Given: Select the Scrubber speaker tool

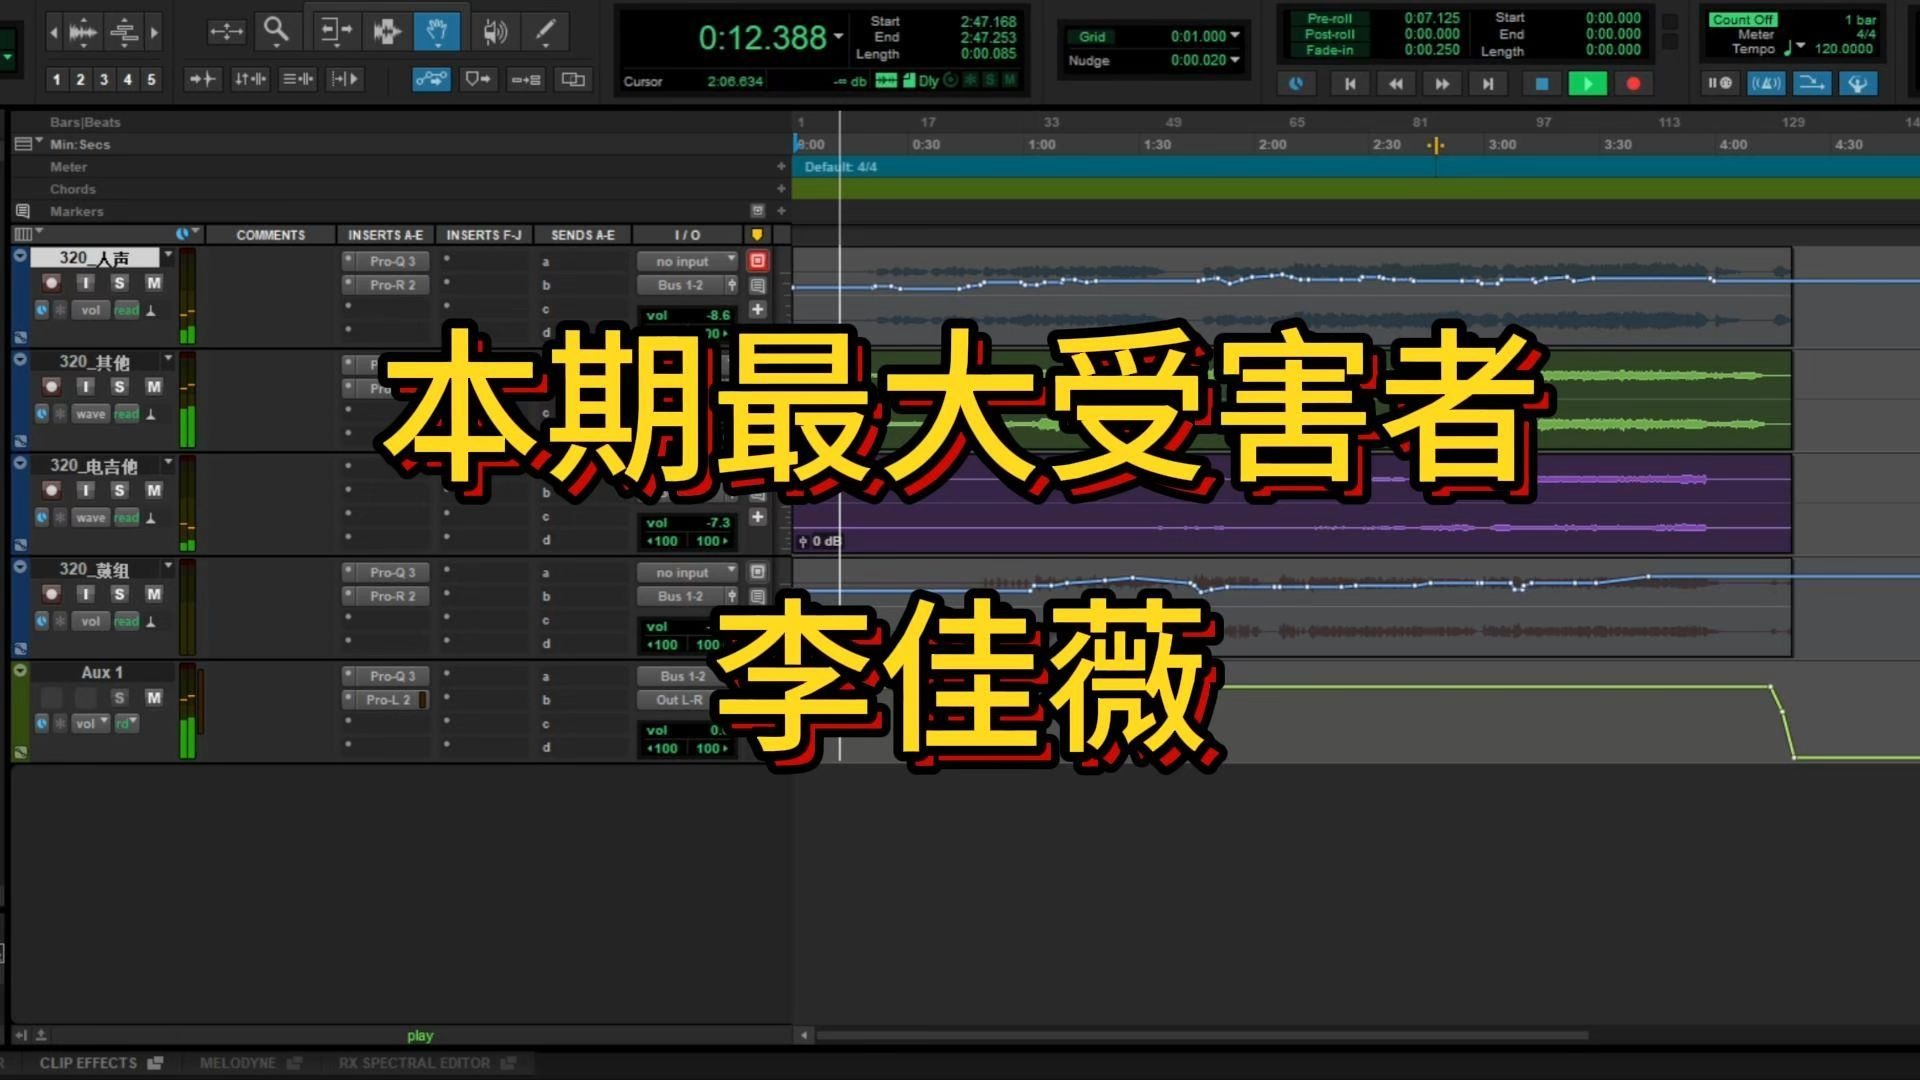Looking at the screenshot, I should point(495,31).
